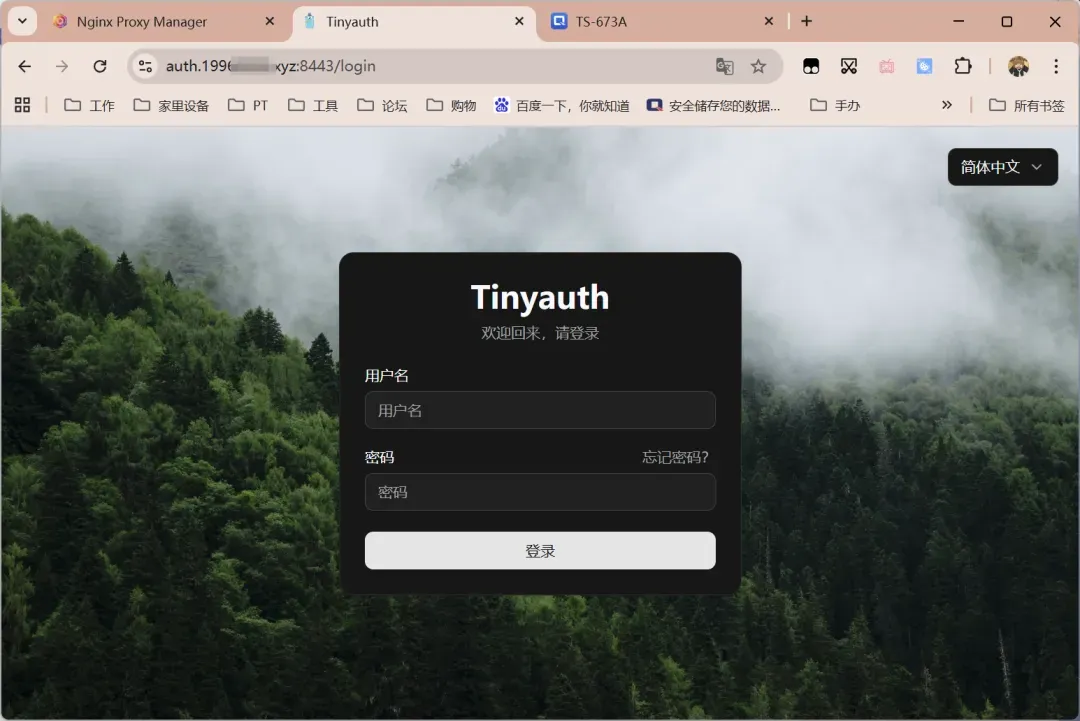The image size is (1080, 721).
Task: Click the 用户名 input field
Action: pyautogui.click(x=540, y=410)
